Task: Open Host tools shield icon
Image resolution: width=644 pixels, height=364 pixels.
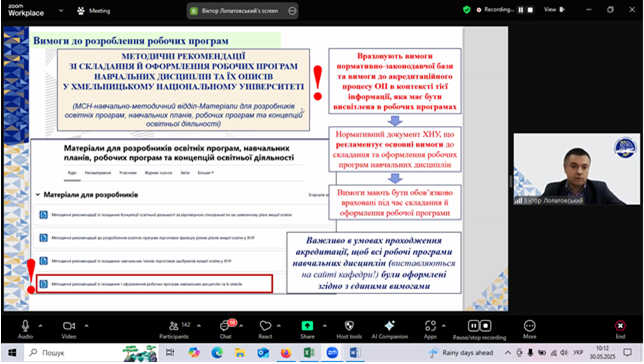Action: click(x=349, y=329)
